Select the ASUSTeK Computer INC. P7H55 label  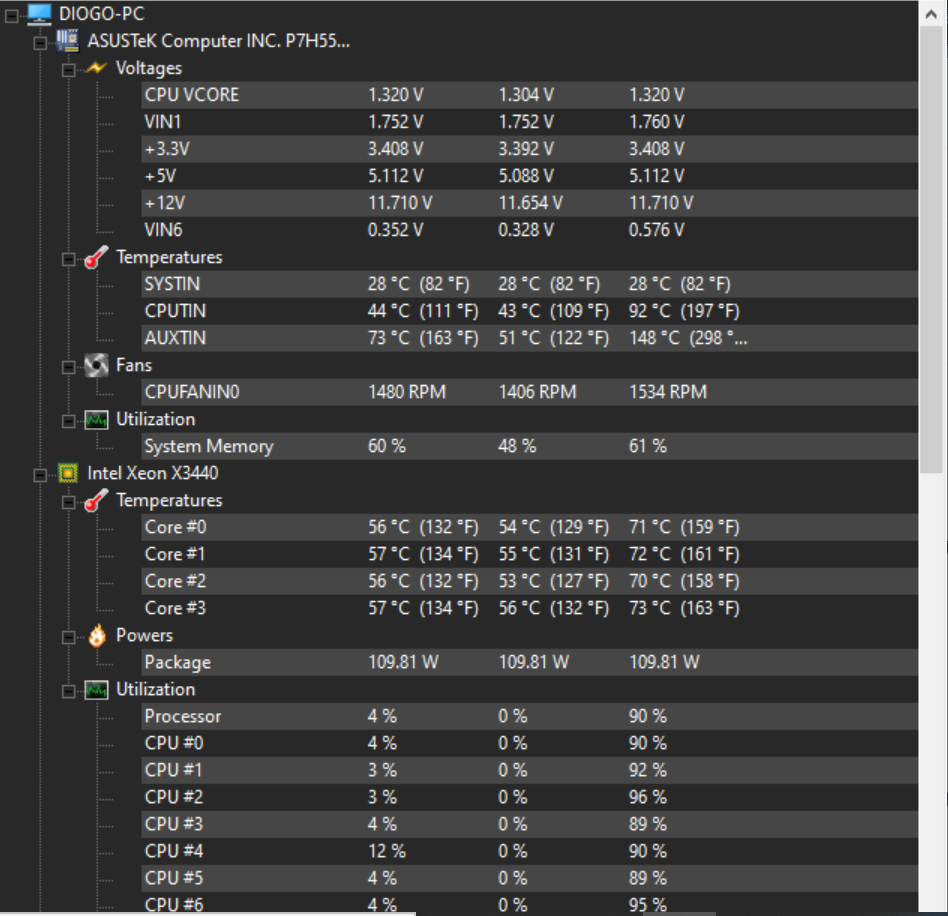[x=218, y=41]
